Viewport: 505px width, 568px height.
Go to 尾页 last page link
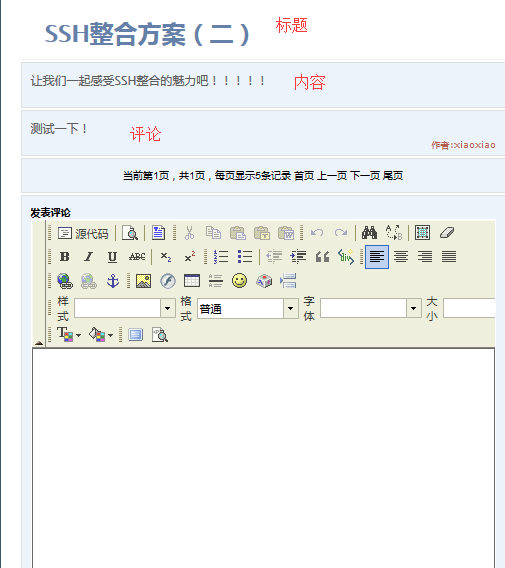(x=393, y=176)
